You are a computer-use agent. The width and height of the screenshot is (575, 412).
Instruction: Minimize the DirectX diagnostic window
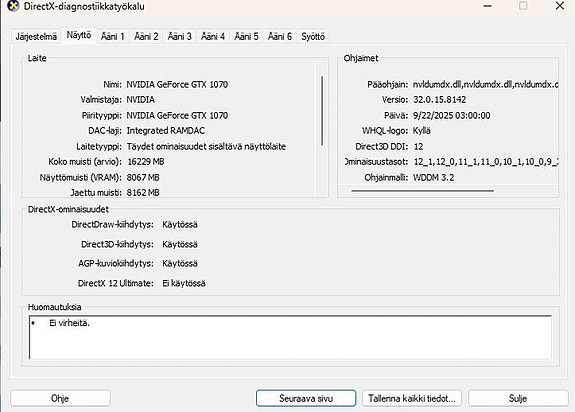tap(487, 6)
